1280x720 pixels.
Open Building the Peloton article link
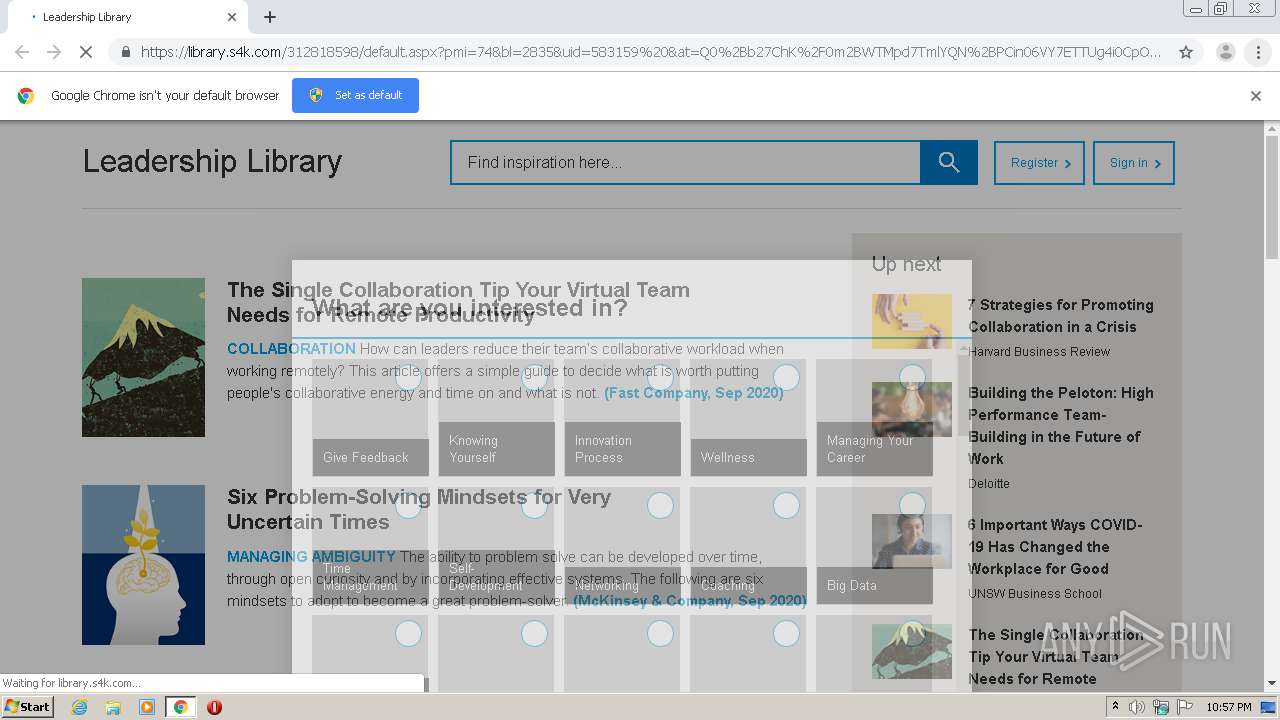point(1061,426)
